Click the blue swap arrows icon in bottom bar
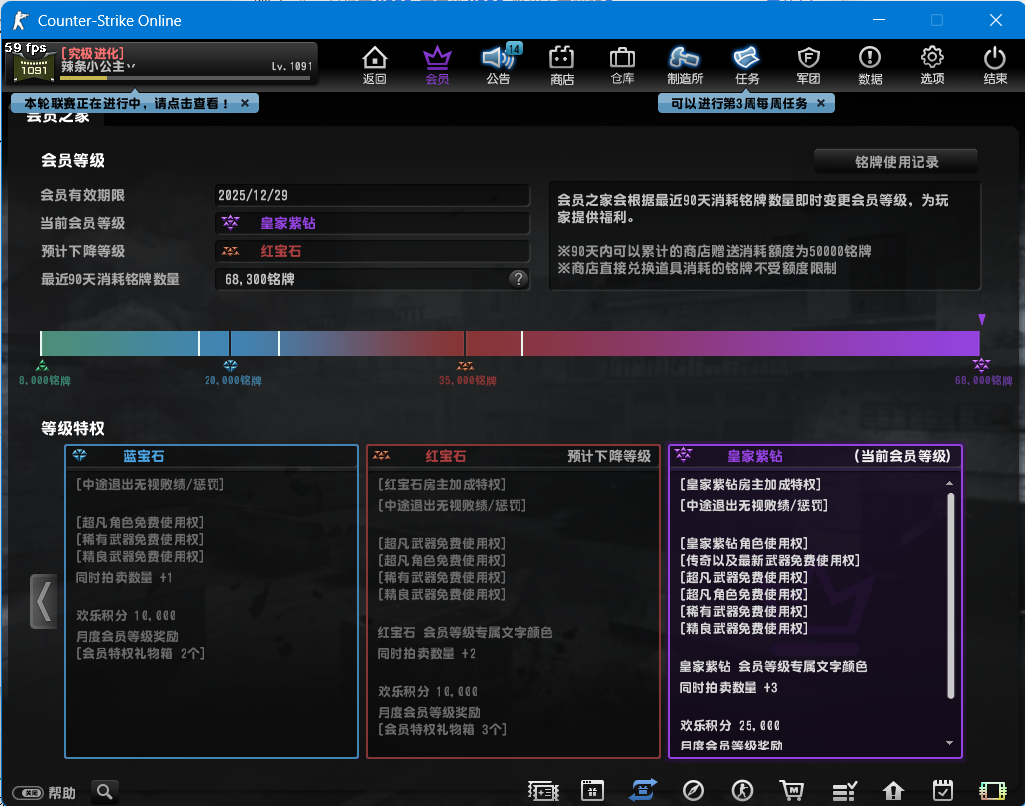This screenshot has width=1025, height=806. coord(642,791)
